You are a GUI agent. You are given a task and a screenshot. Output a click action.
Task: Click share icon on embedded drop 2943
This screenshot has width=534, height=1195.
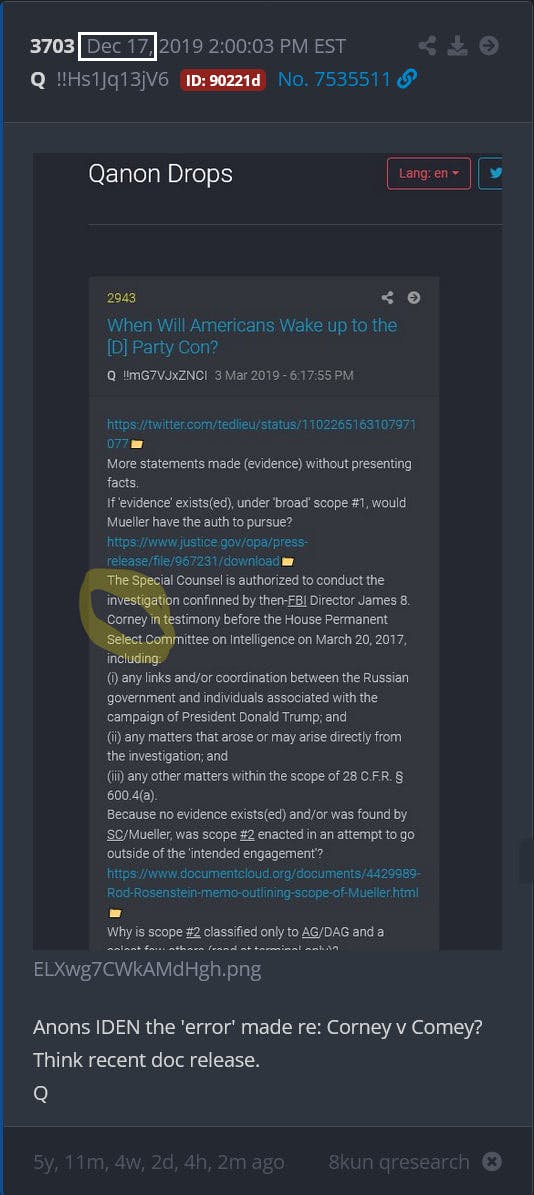[x=388, y=297]
